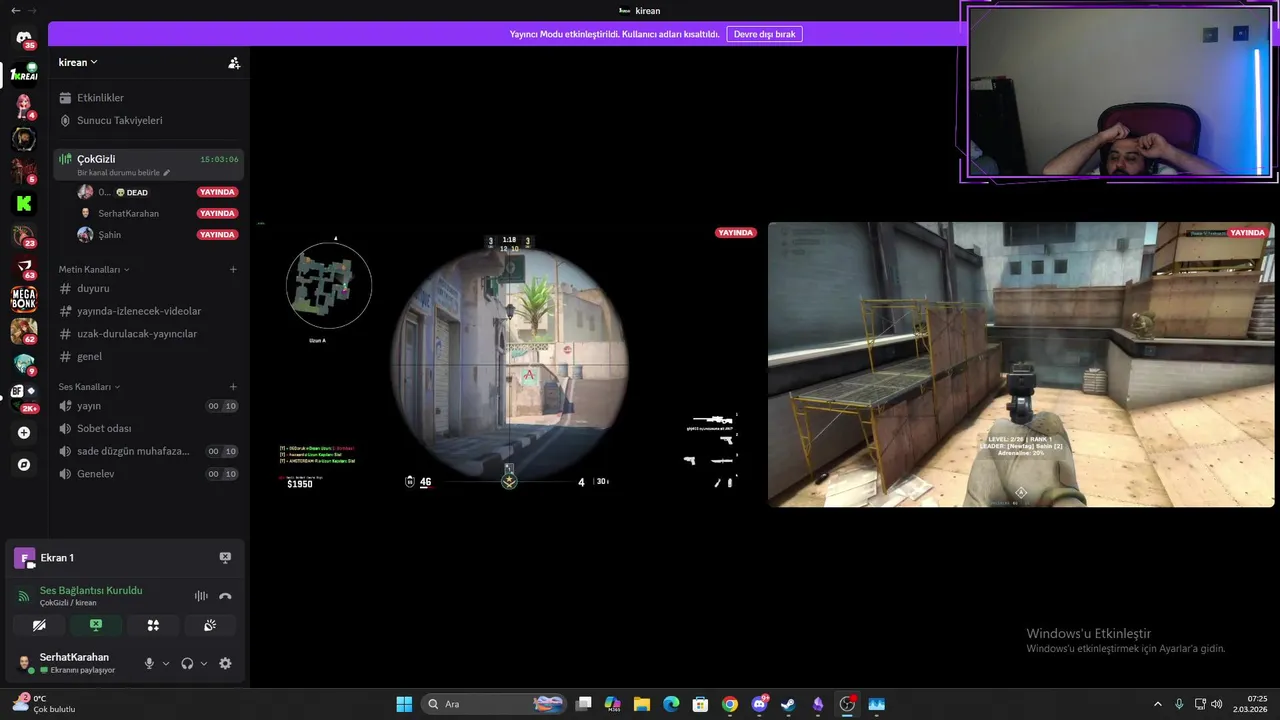Collapse the Ses Kanalları category
The width and height of the screenshot is (1280, 720).
tap(89, 387)
